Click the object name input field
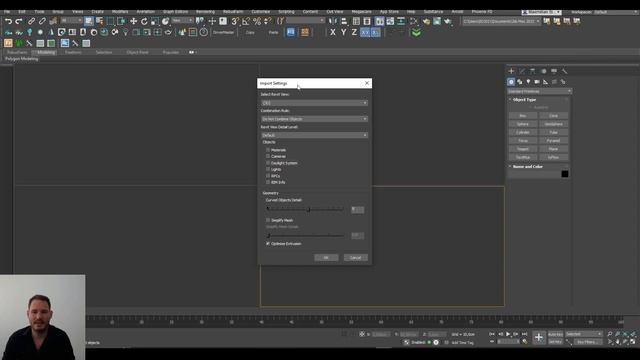 pos(534,174)
